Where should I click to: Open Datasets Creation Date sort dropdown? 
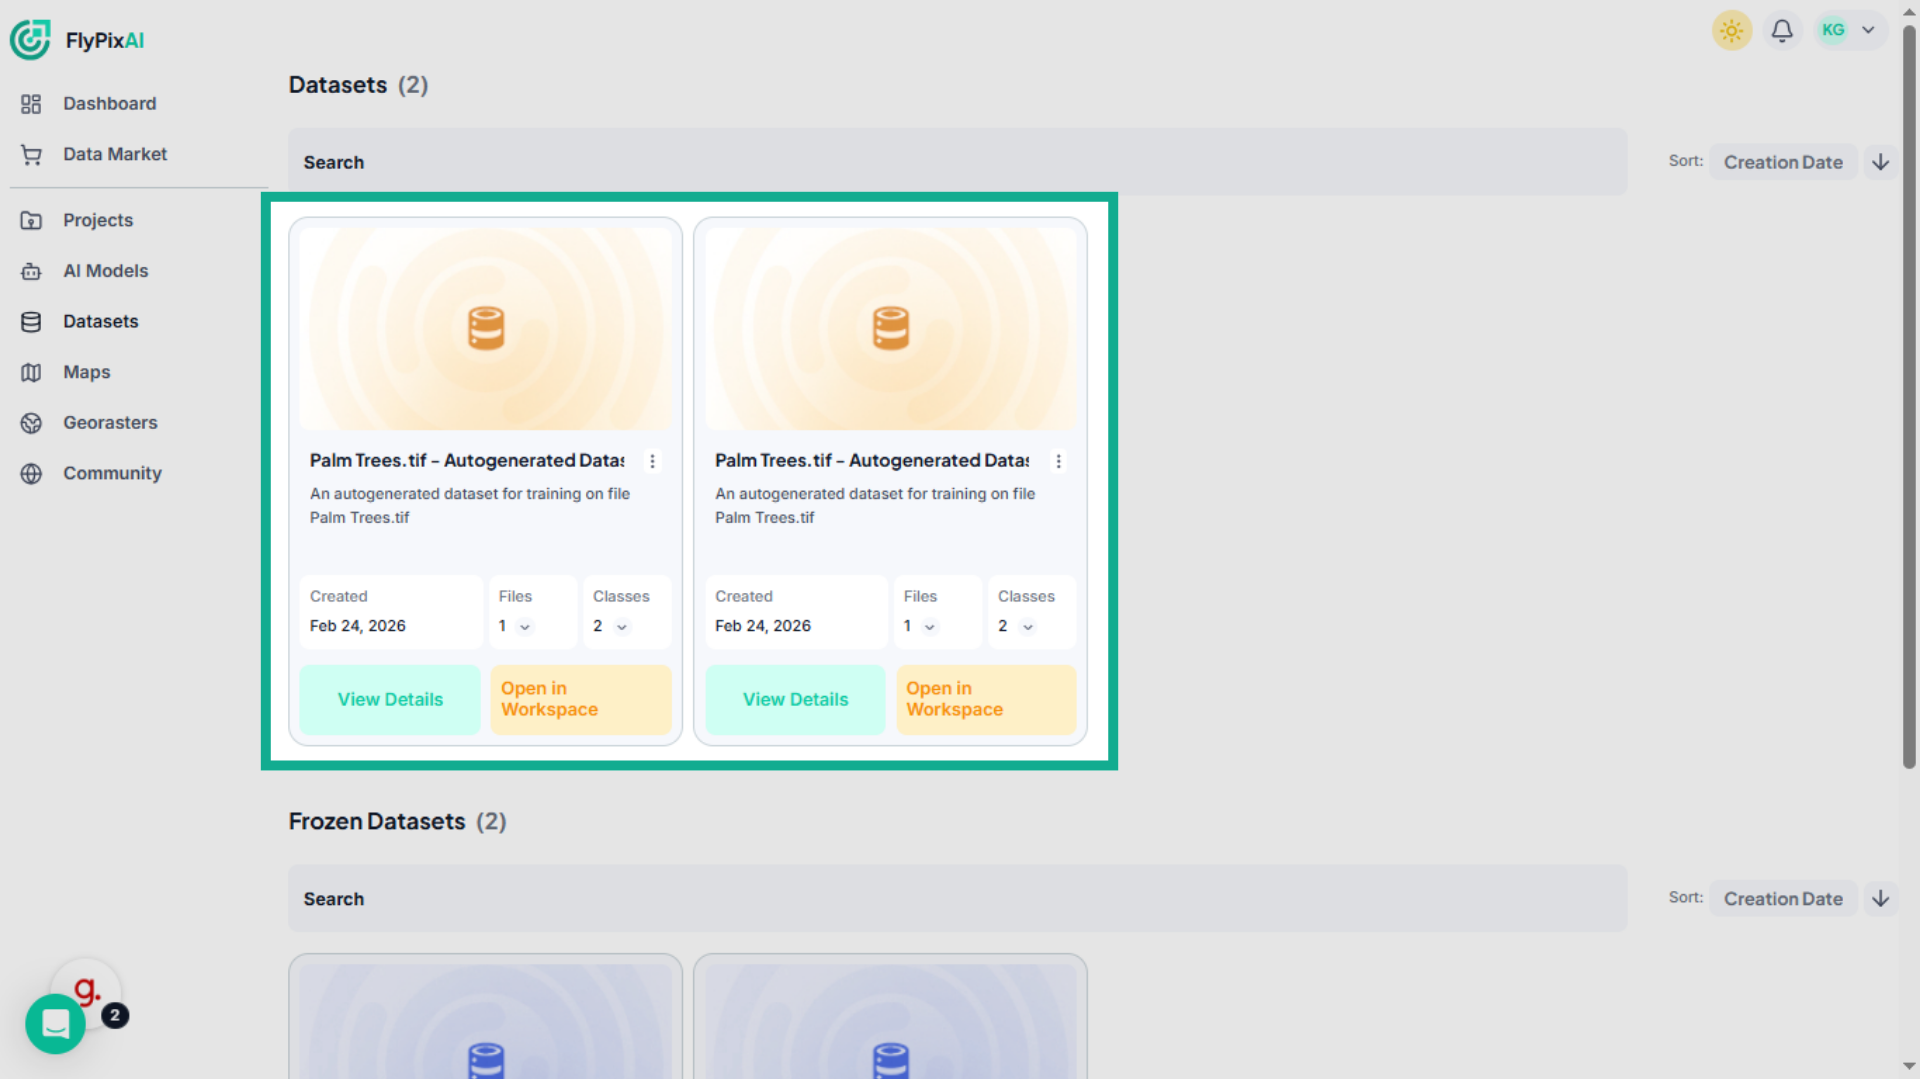pyautogui.click(x=1783, y=162)
